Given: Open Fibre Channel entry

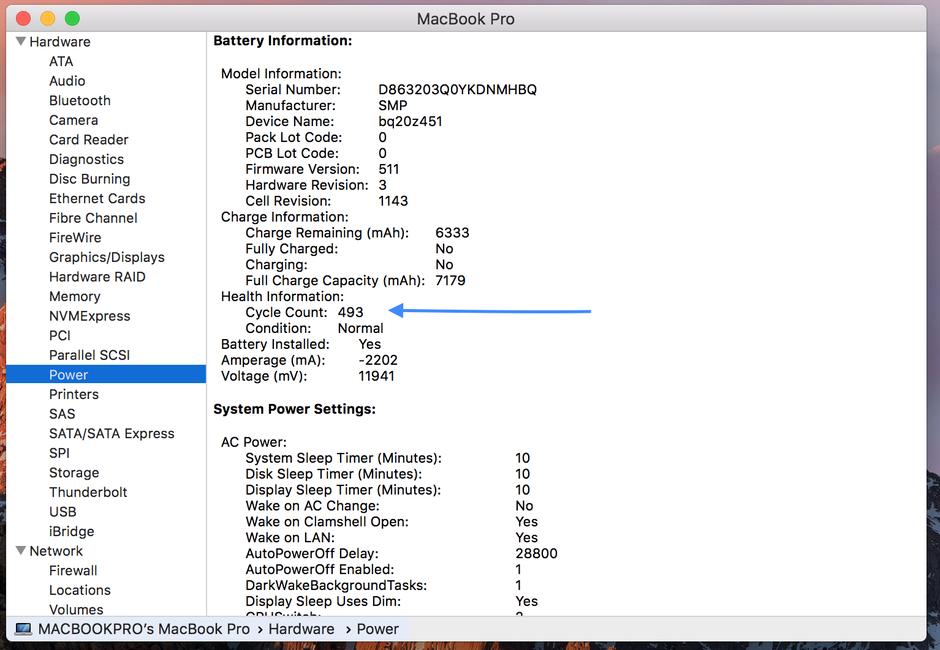Looking at the screenshot, I should tap(93, 218).
